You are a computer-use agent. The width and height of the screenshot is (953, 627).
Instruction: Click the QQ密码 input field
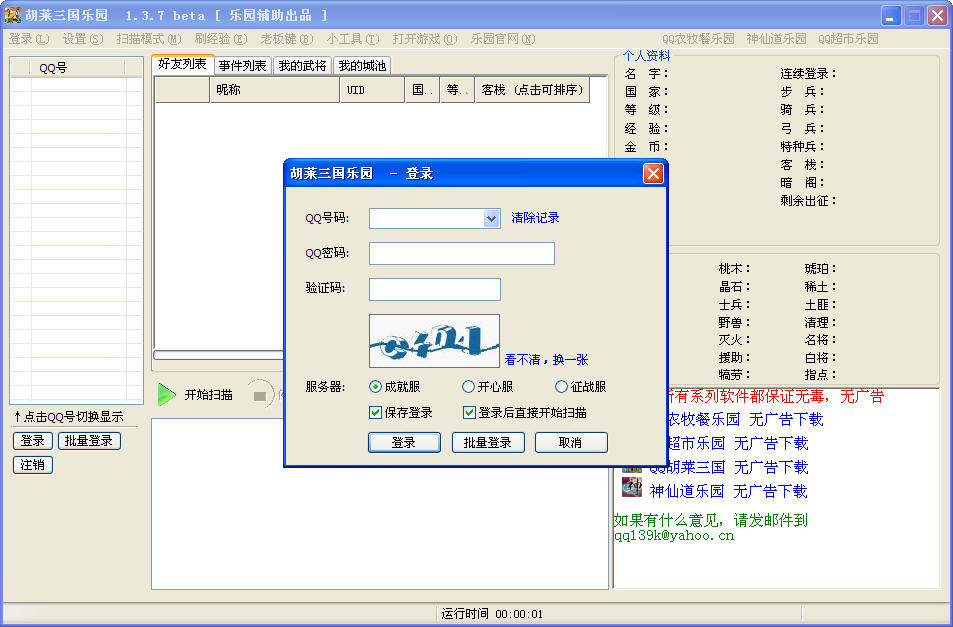point(462,253)
